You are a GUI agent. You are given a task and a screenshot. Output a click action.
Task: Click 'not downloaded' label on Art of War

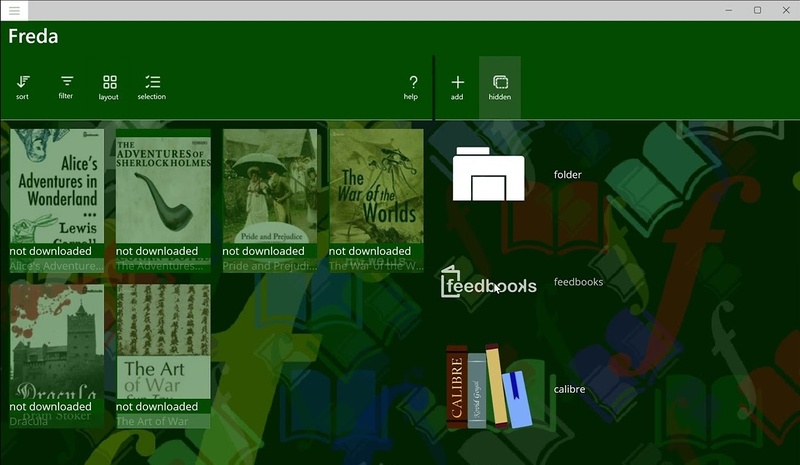point(157,407)
